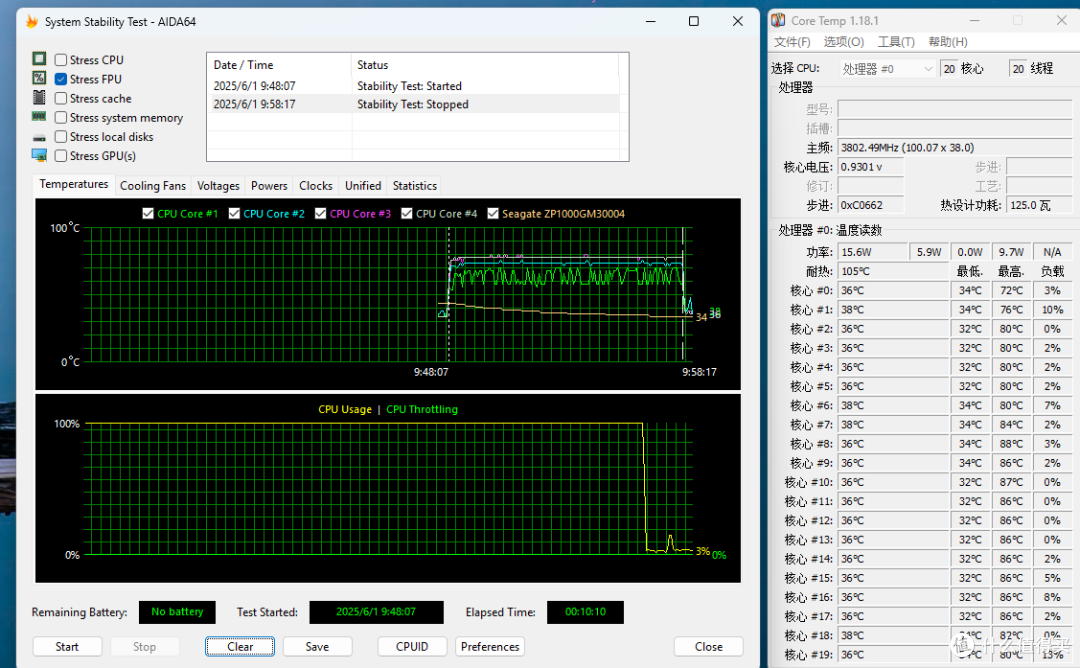
Task: Click the 主频 frequency field 3802.49MHz
Action: pos(955,148)
